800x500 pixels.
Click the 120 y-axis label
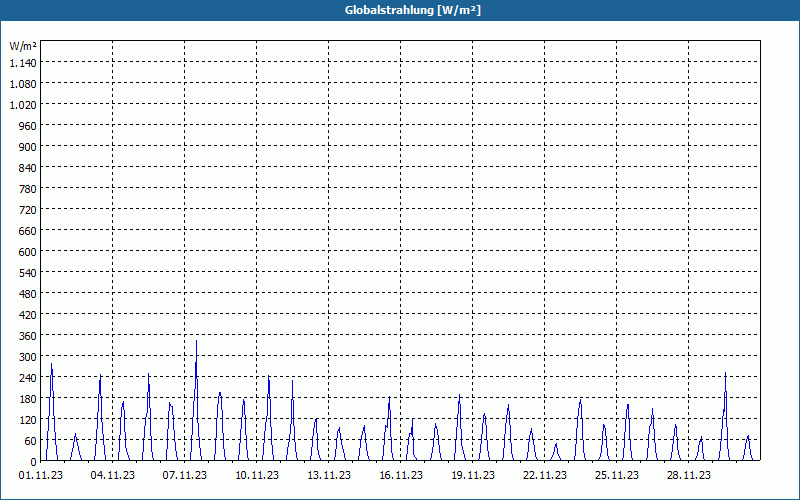tap(28, 420)
